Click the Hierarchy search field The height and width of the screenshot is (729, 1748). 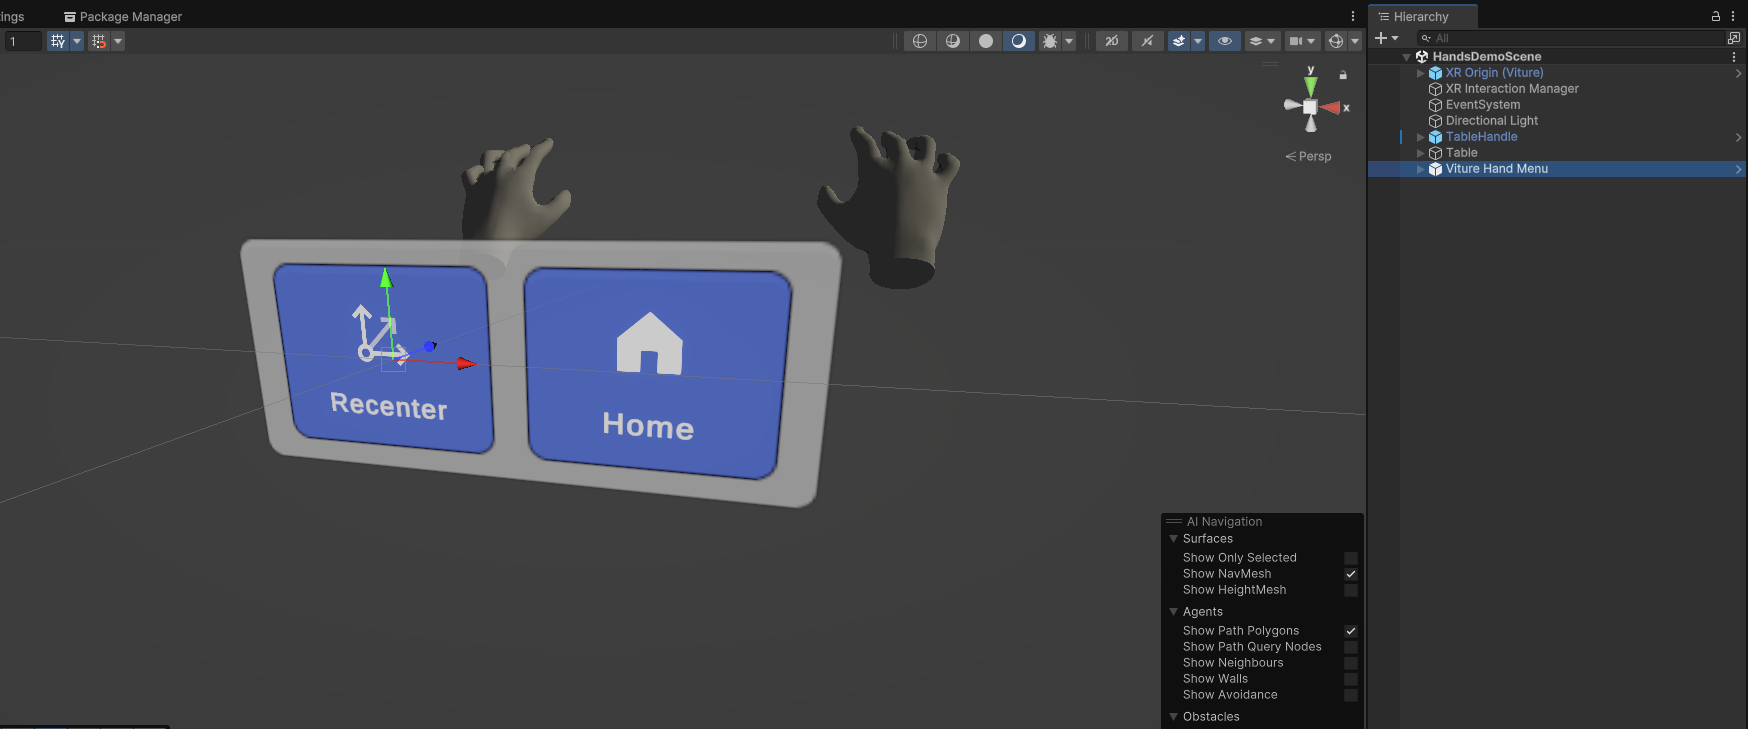1570,38
